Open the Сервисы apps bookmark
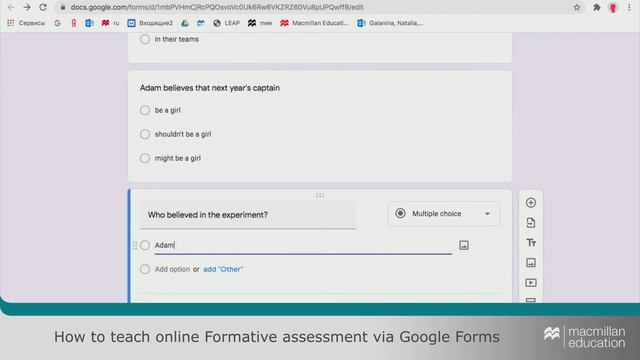The image size is (640, 360). pyautogui.click(x=26, y=23)
